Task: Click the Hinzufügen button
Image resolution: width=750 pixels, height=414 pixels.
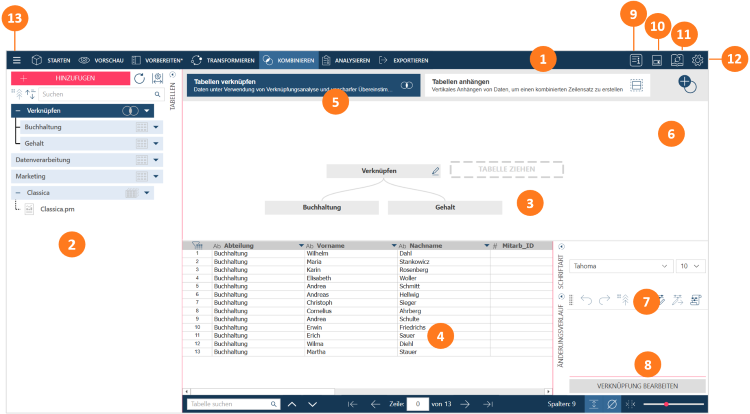Action: click(x=68, y=77)
